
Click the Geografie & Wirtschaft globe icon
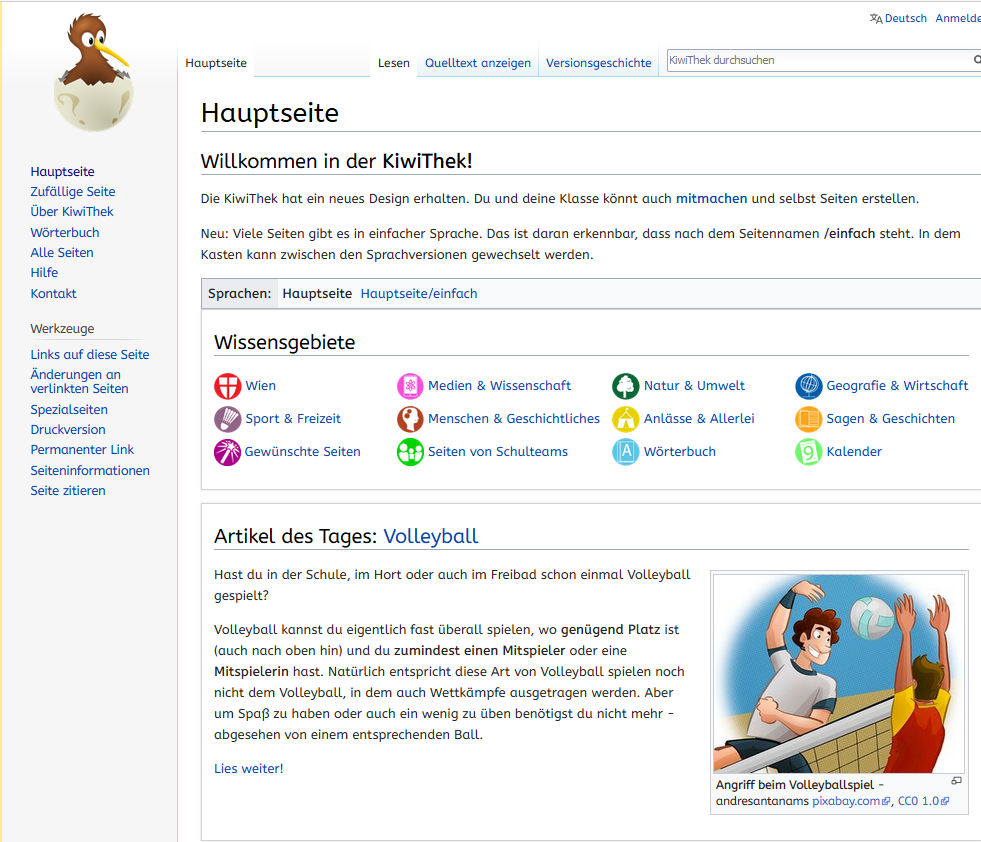(808, 386)
